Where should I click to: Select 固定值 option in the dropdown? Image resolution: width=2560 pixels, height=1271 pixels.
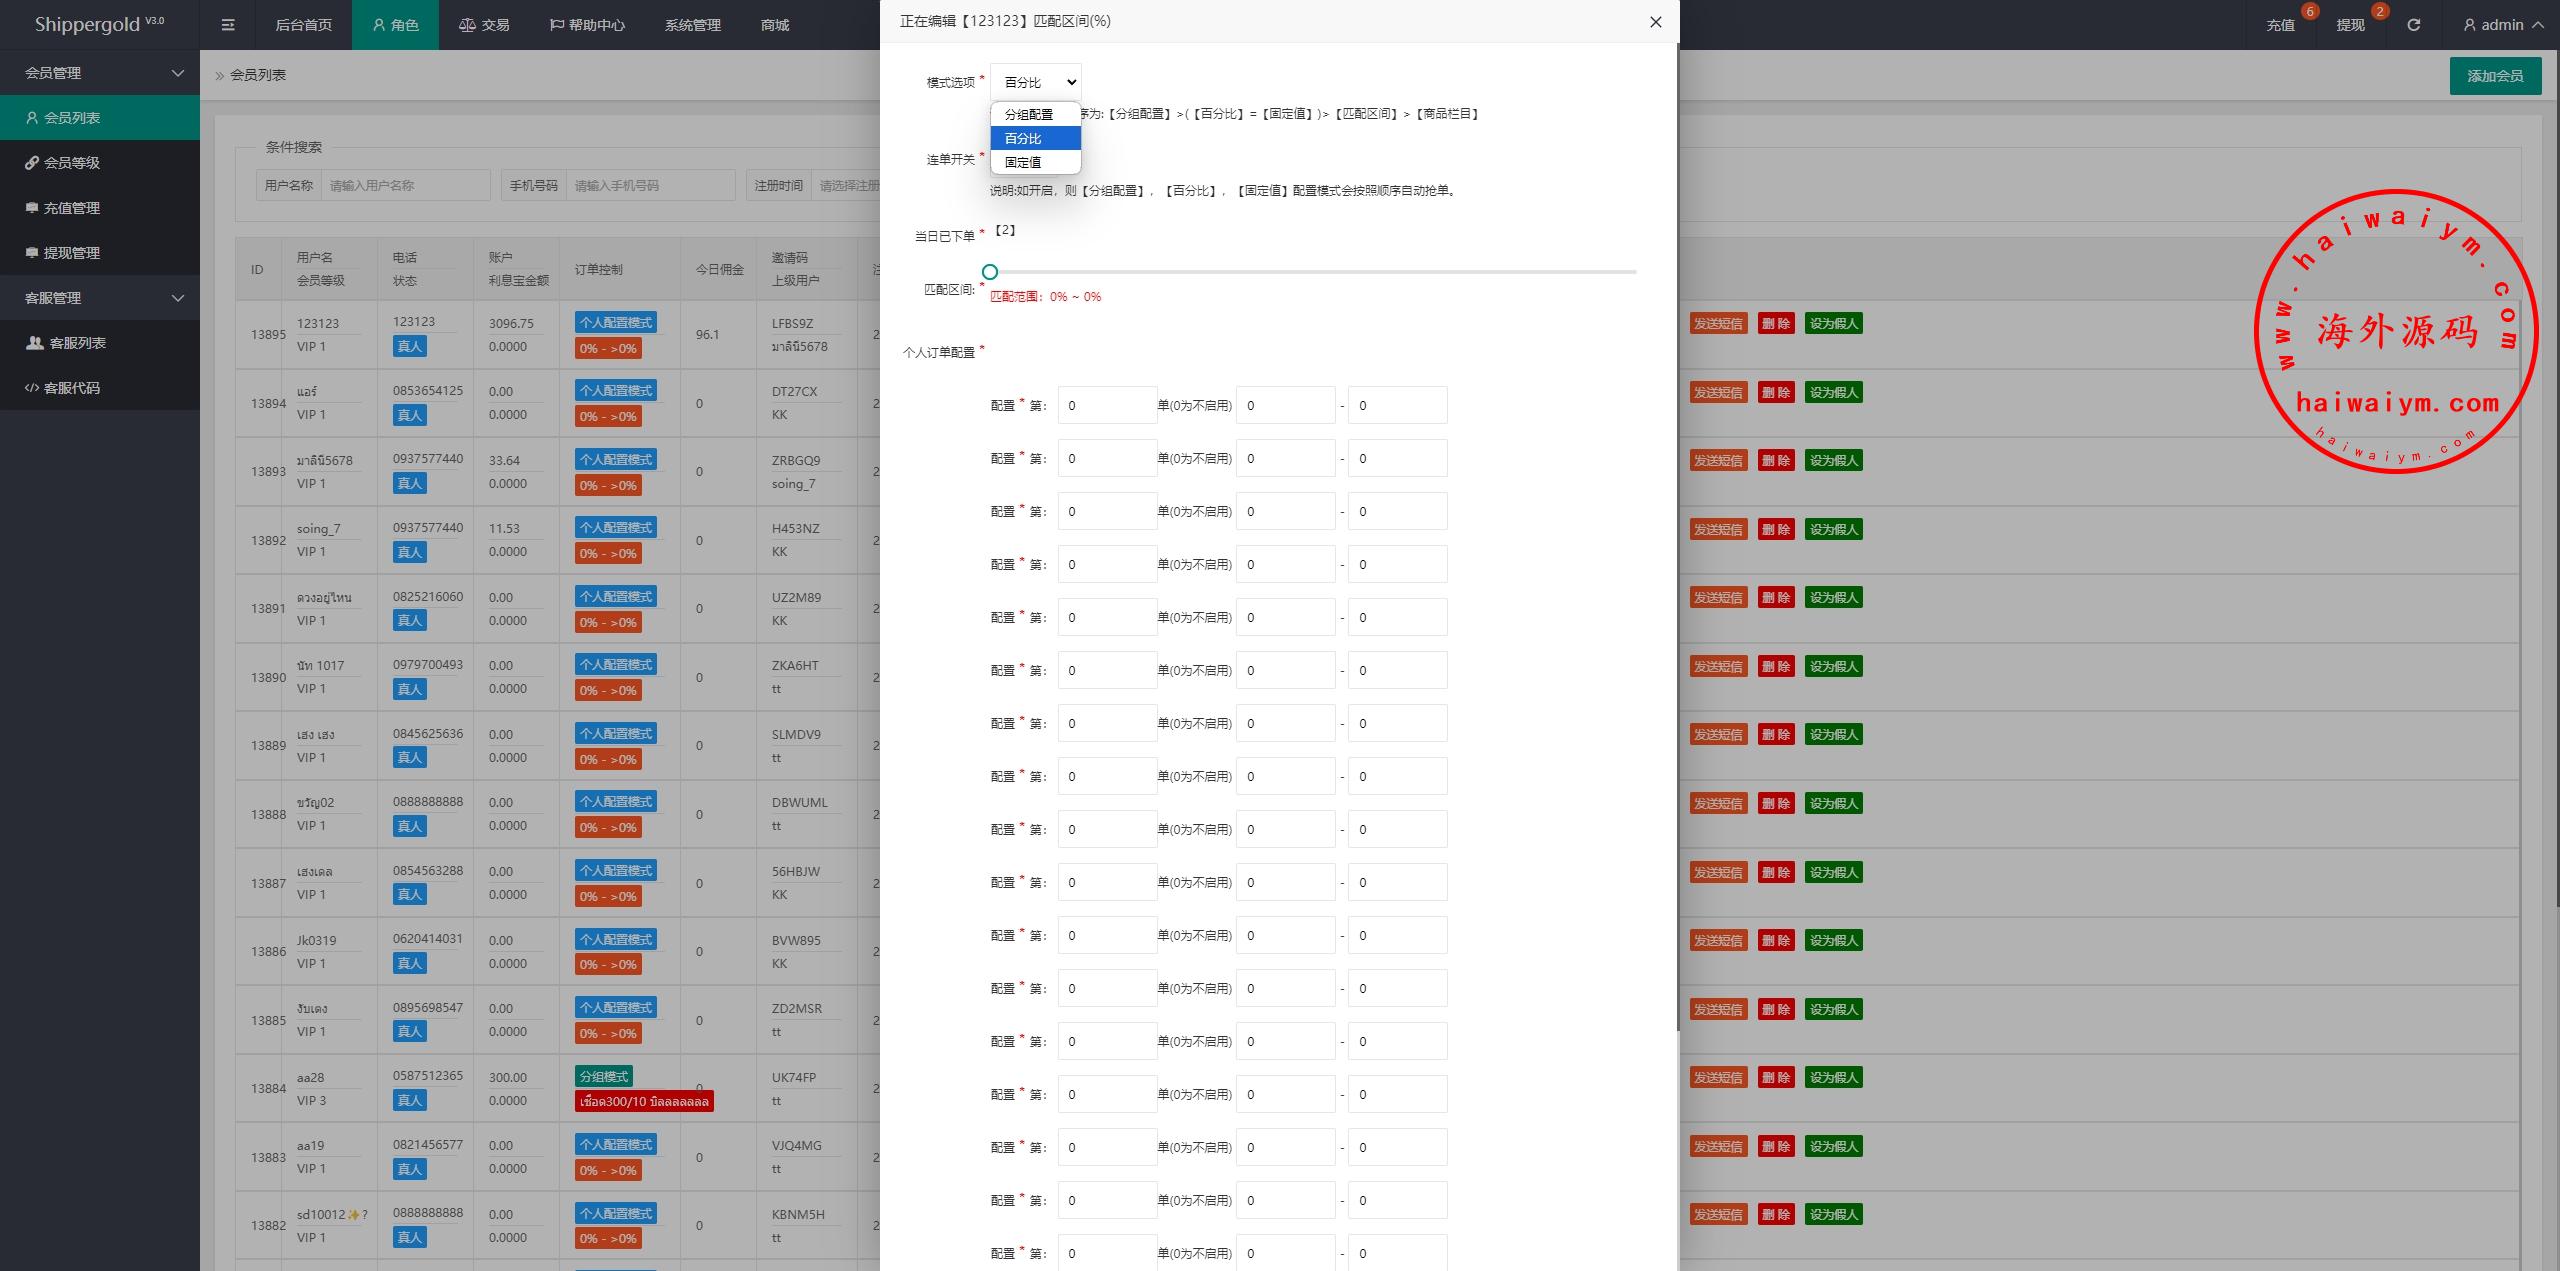[1024, 162]
